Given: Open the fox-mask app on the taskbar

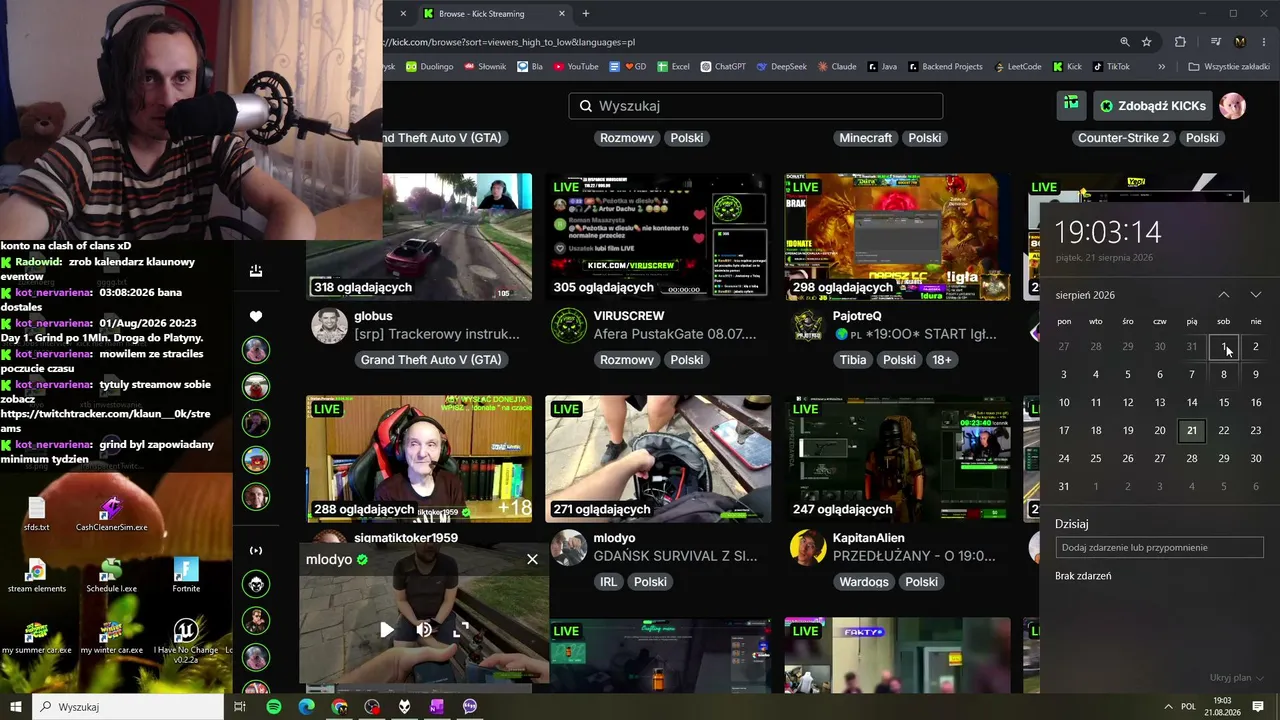Looking at the screenshot, I should coord(405,707).
